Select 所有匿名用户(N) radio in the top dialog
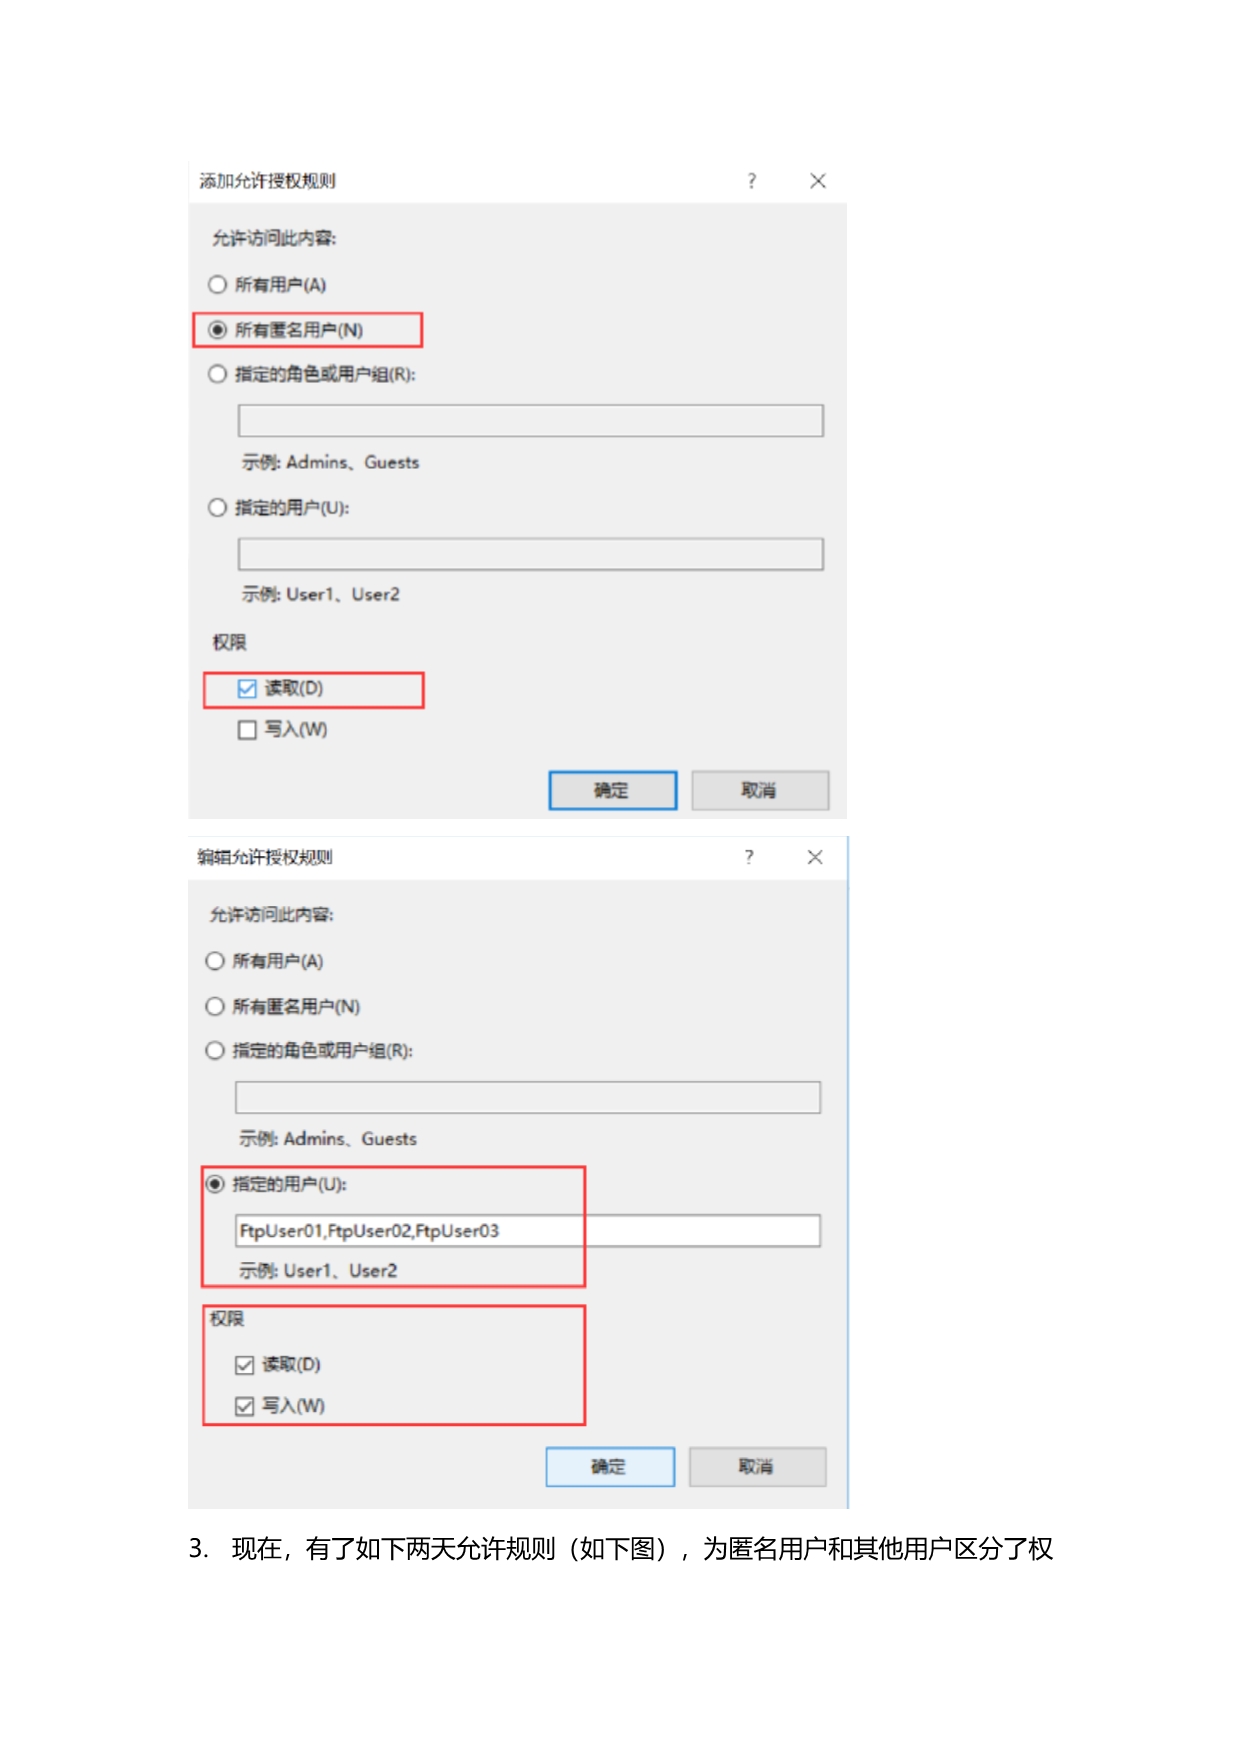 (217, 330)
